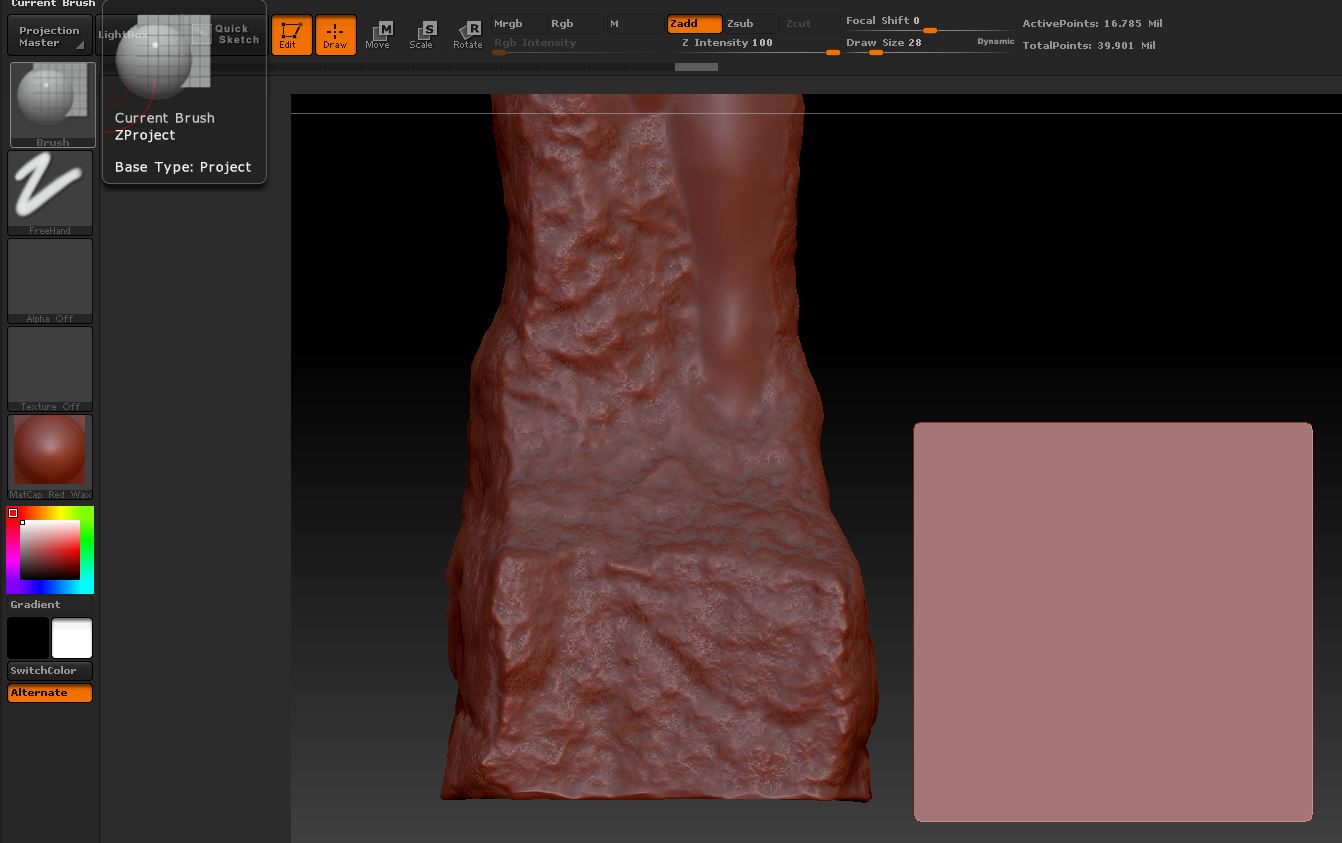Select the Rotate transform tool

[467, 35]
